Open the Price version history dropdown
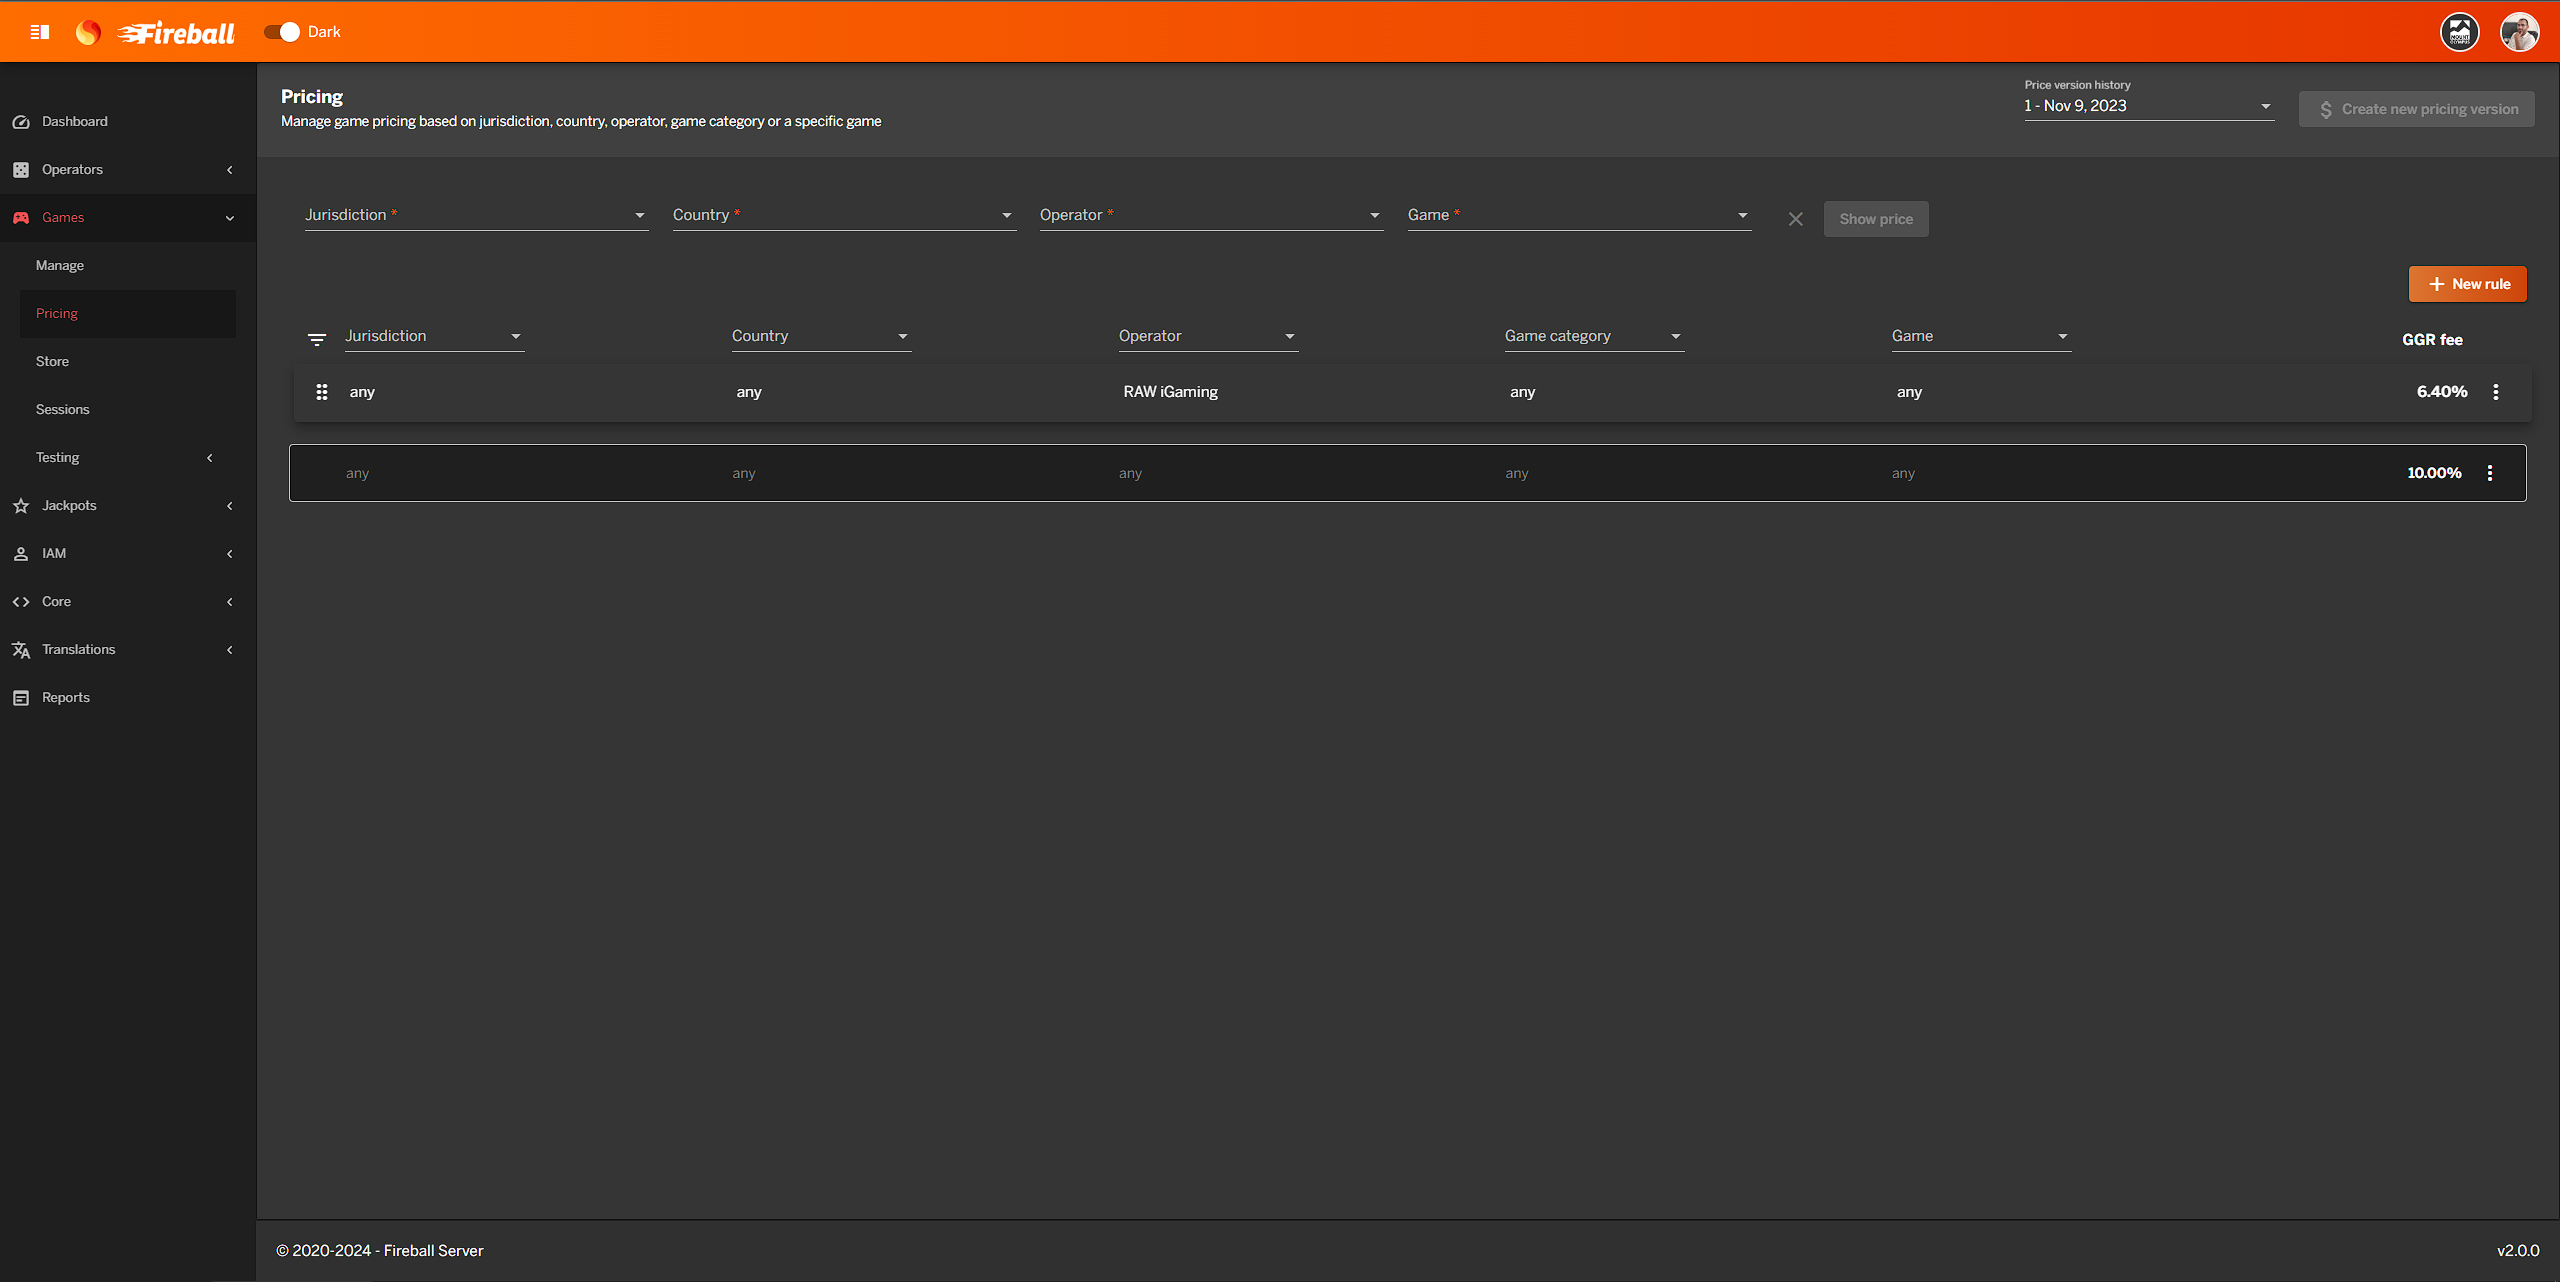2560x1282 pixels. click(2148, 106)
